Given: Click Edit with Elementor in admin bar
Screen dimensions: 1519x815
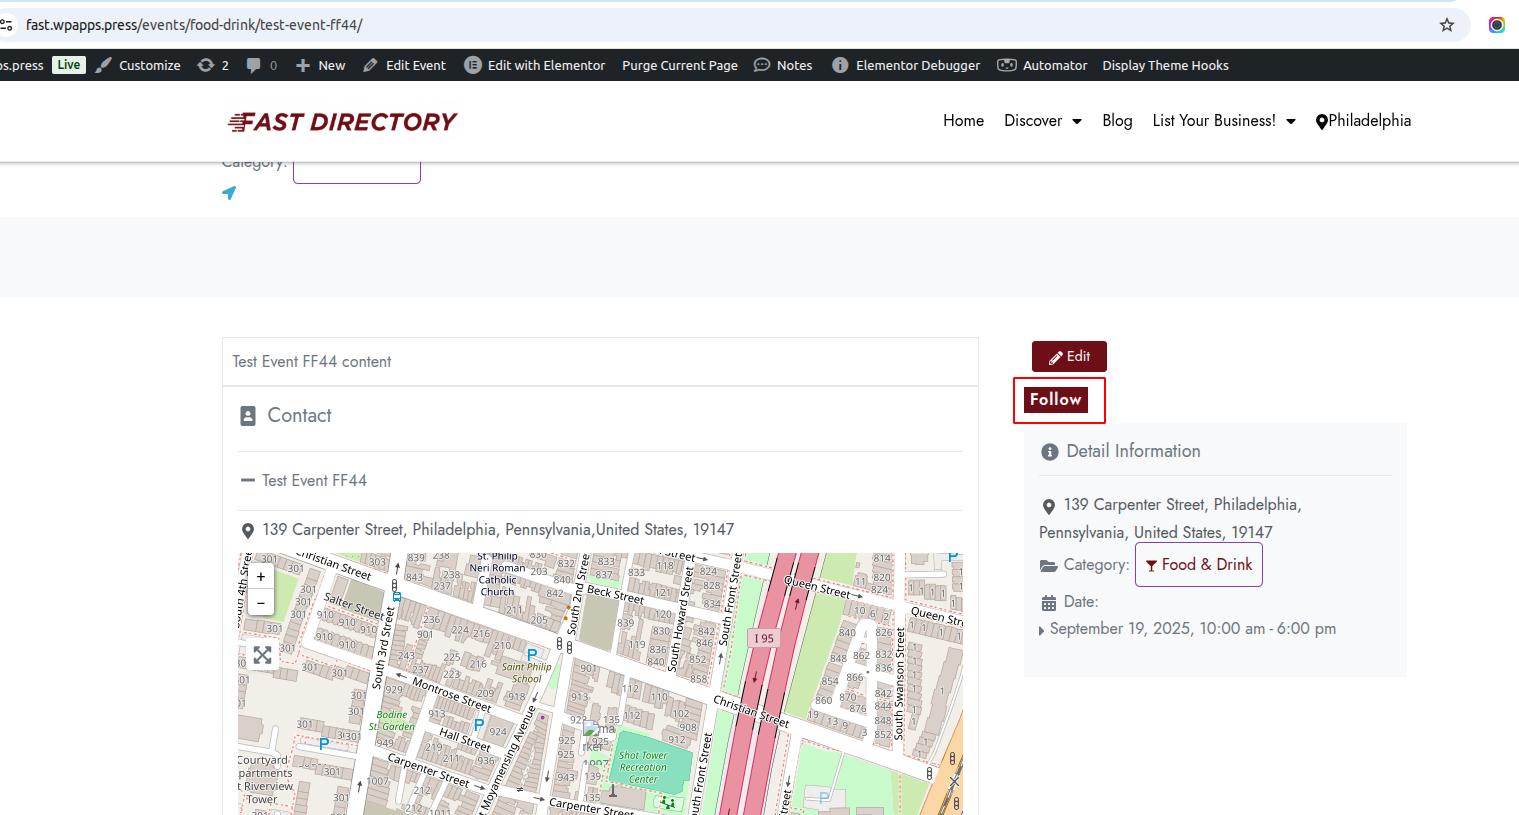Looking at the screenshot, I should (x=535, y=65).
